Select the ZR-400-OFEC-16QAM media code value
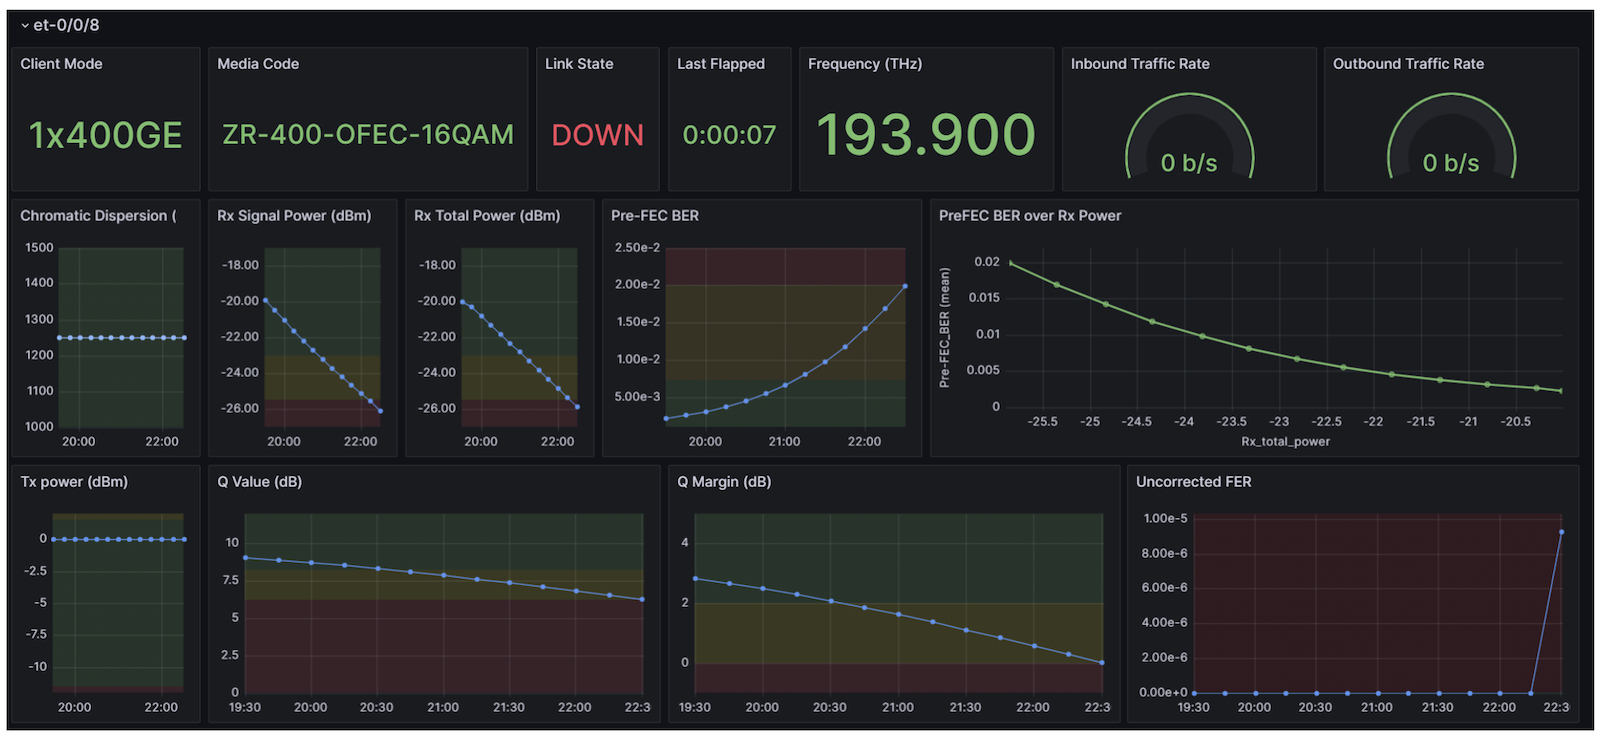 coord(368,134)
